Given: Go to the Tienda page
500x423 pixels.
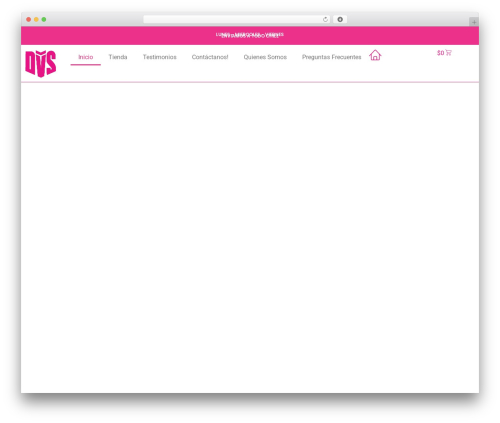Looking at the screenshot, I should pyautogui.click(x=118, y=57).
